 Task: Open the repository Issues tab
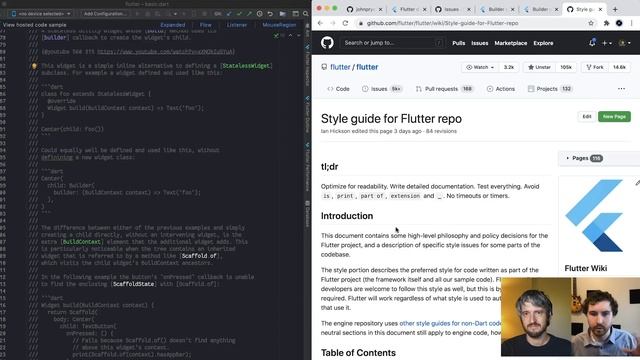[x=382, y=89]
